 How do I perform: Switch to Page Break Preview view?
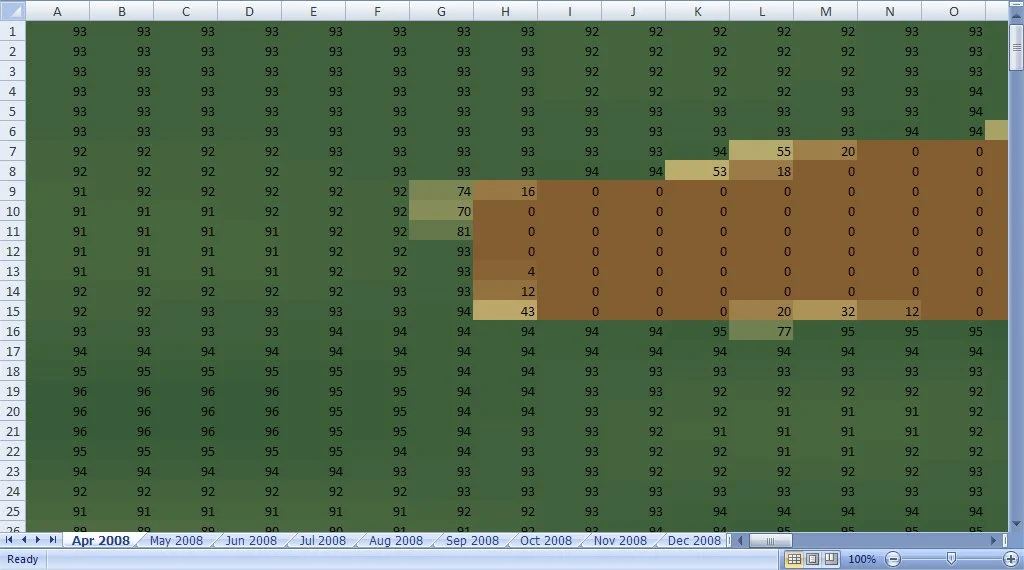coord(831,559)
